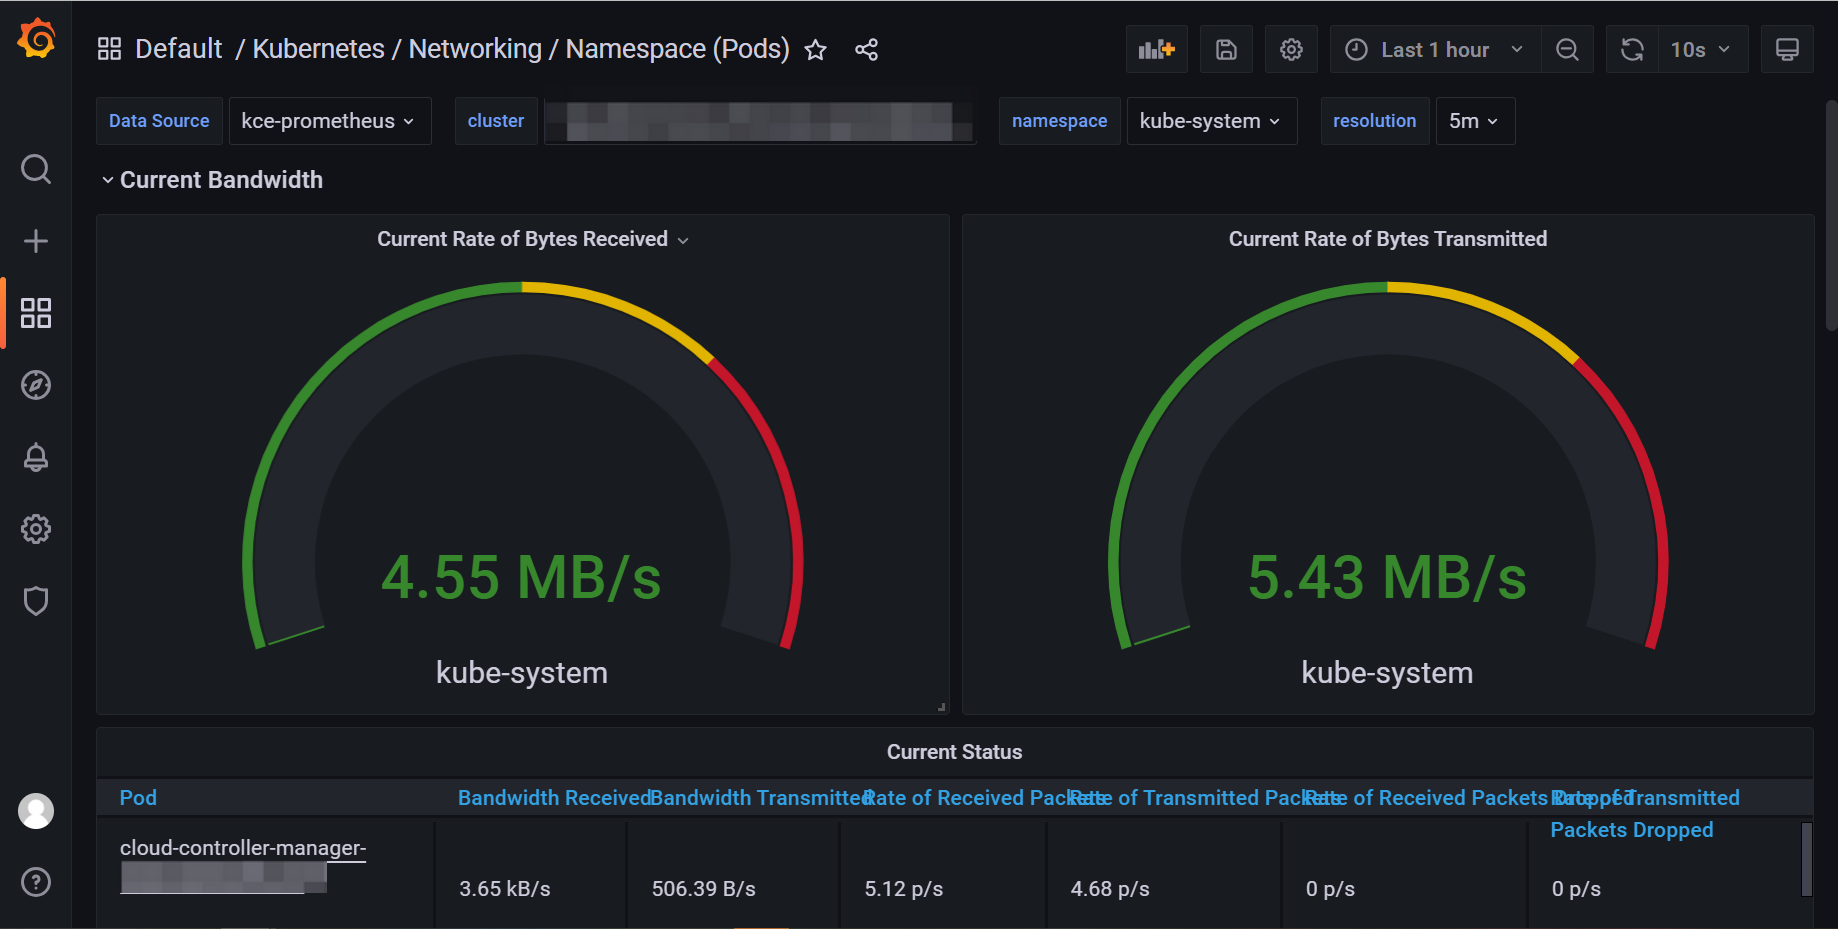Open the Explore compass icon
The height and width of the screenshot is (929, 1838).
tap(36, 385)
